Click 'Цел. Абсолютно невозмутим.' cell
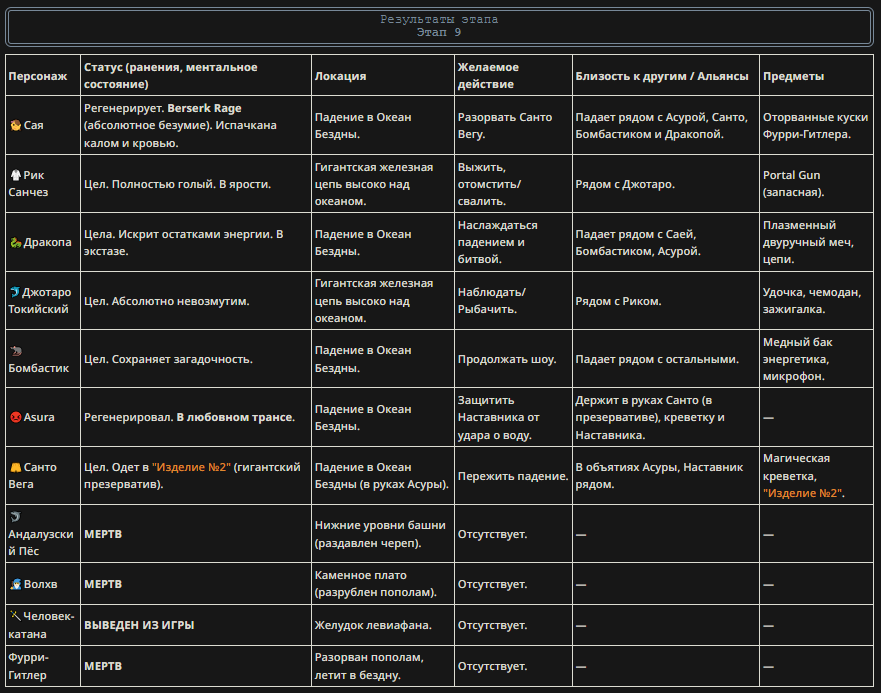The height and width of the screenshot is (693, 881). [196, 301]
